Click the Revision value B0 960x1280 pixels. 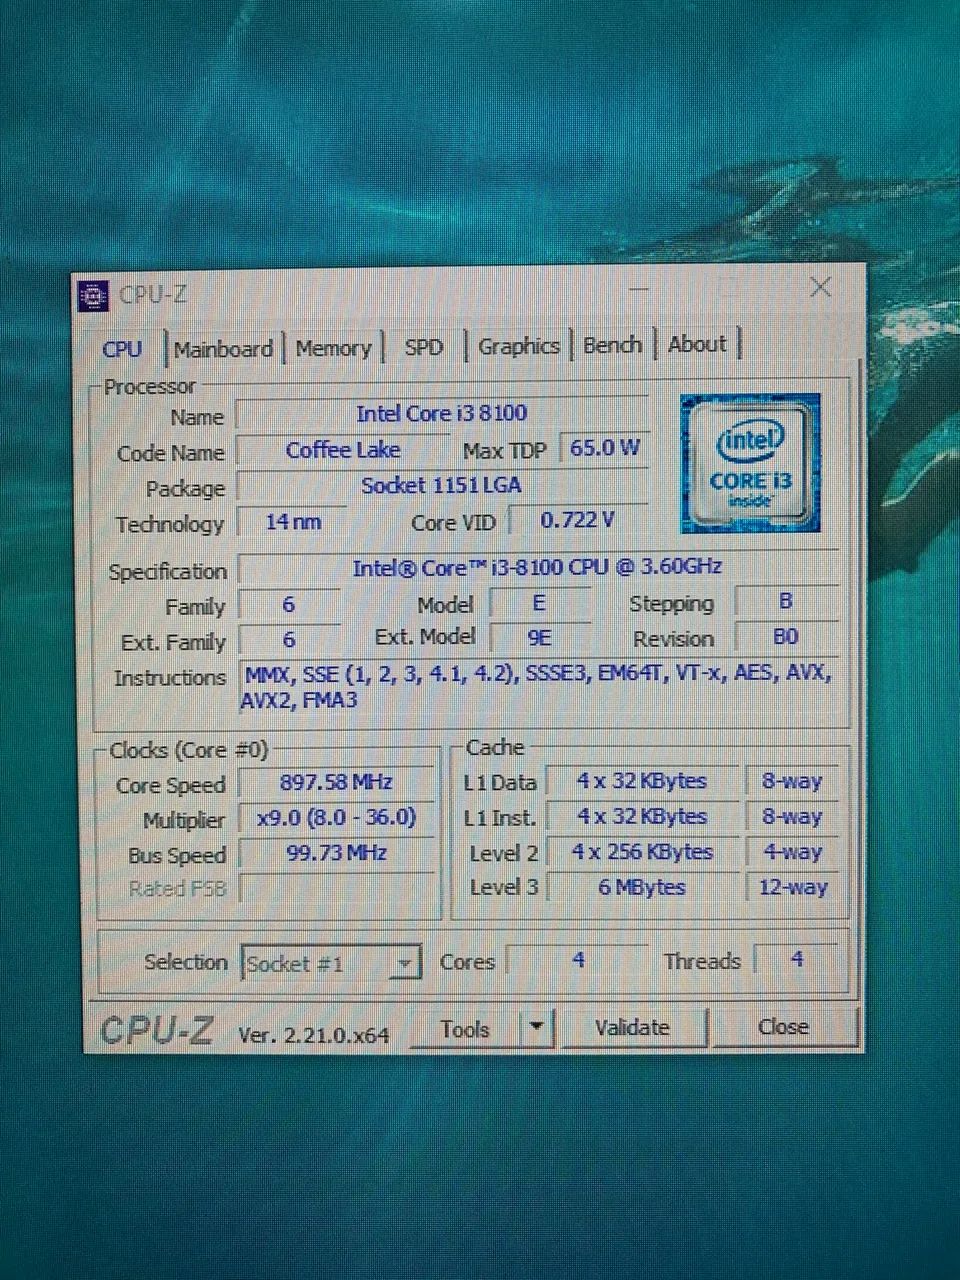785,636
